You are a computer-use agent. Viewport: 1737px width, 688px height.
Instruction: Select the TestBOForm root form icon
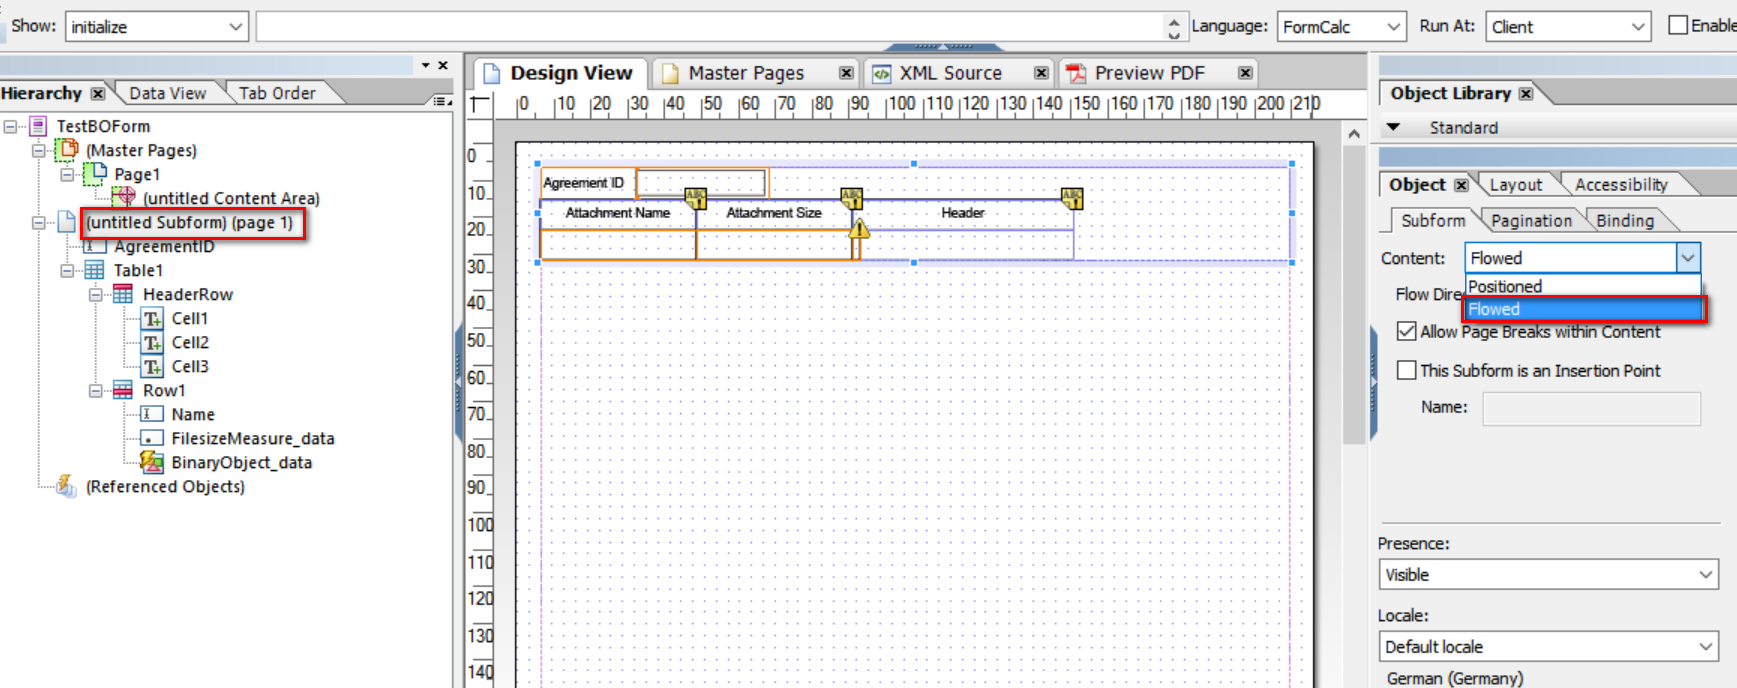39,126
